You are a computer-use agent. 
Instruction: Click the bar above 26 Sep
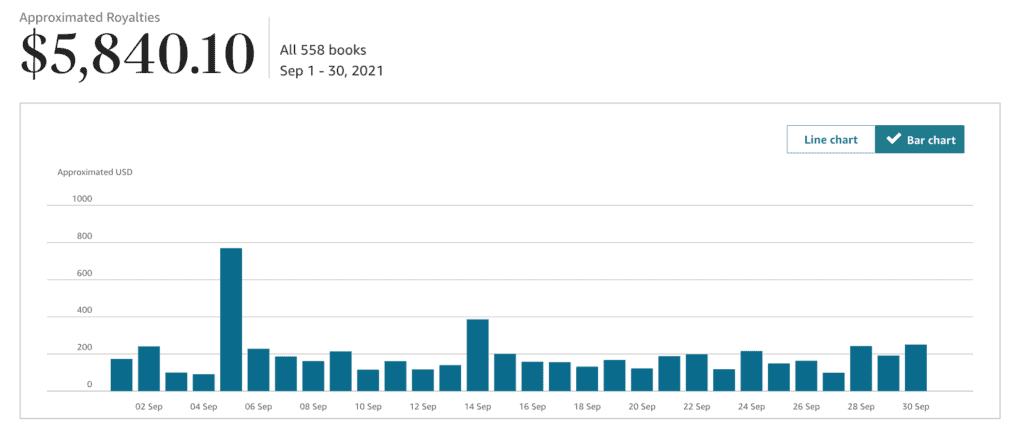pos(807,376)
